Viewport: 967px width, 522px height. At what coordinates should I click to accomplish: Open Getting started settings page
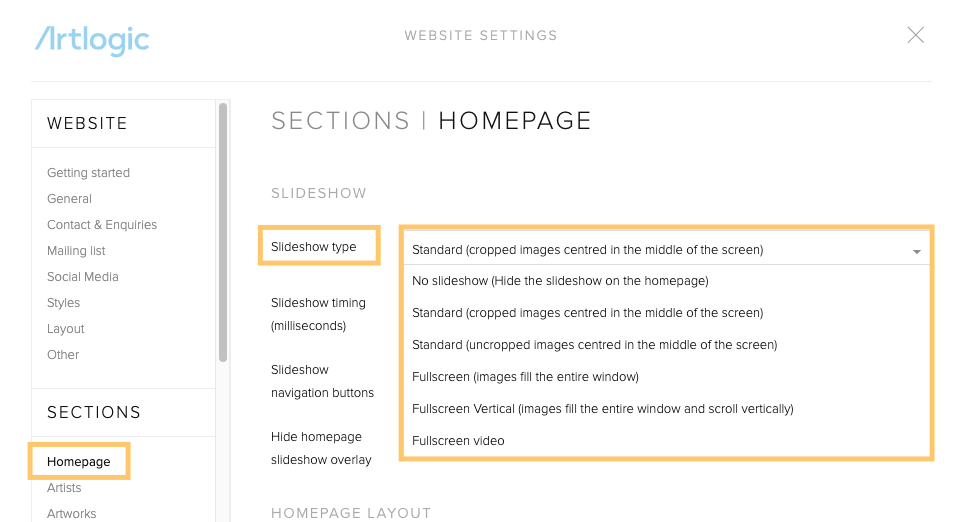88,173
